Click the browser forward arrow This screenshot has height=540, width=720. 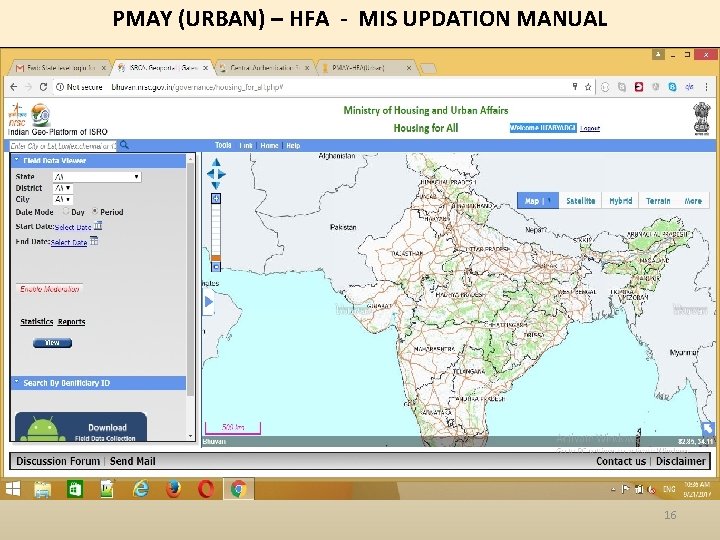28,87
